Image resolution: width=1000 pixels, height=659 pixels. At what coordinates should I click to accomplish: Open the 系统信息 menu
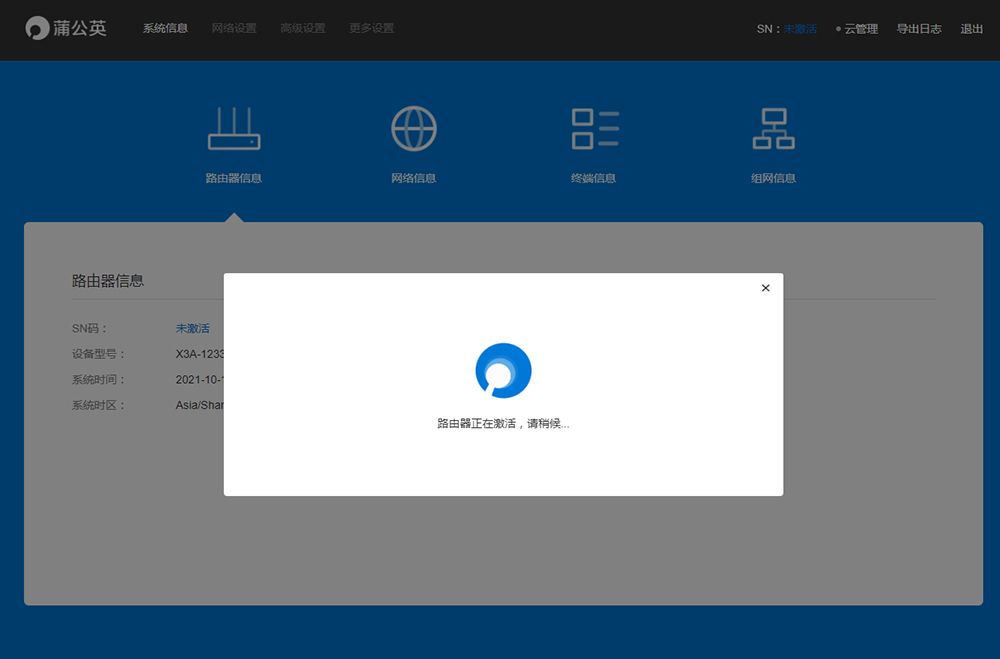pyautogui.click(x=165, y=28)
